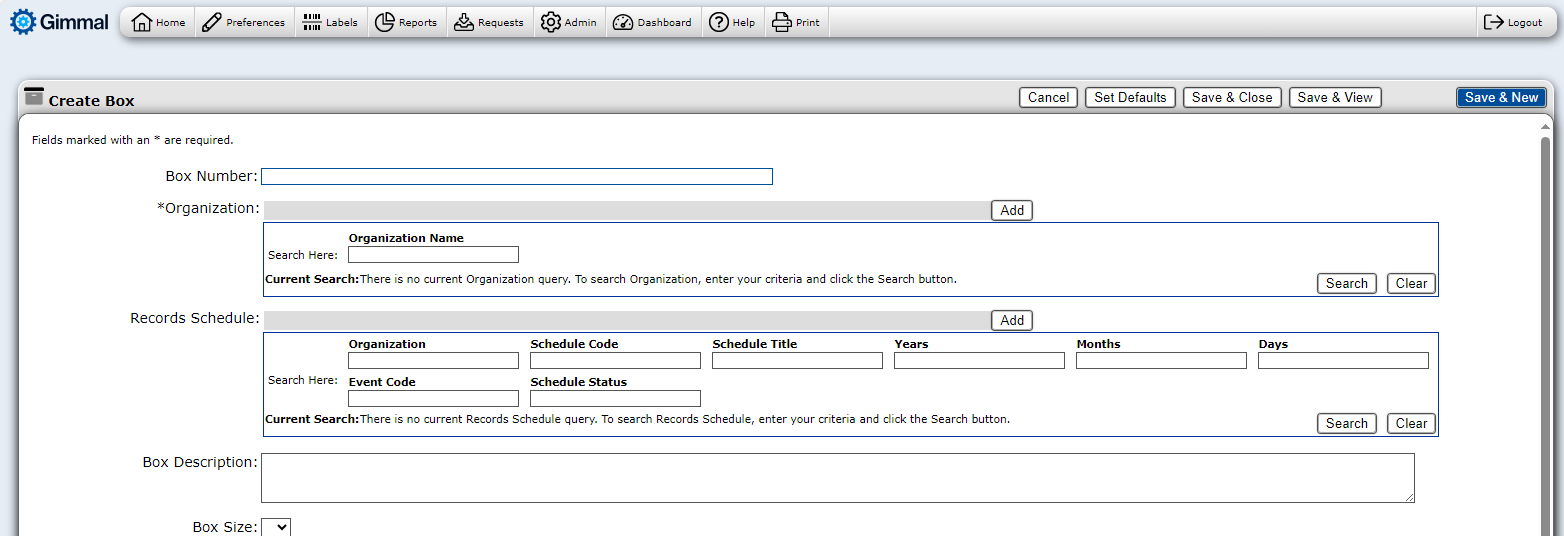Expand the Box Size dropdown

pos(276,527)
